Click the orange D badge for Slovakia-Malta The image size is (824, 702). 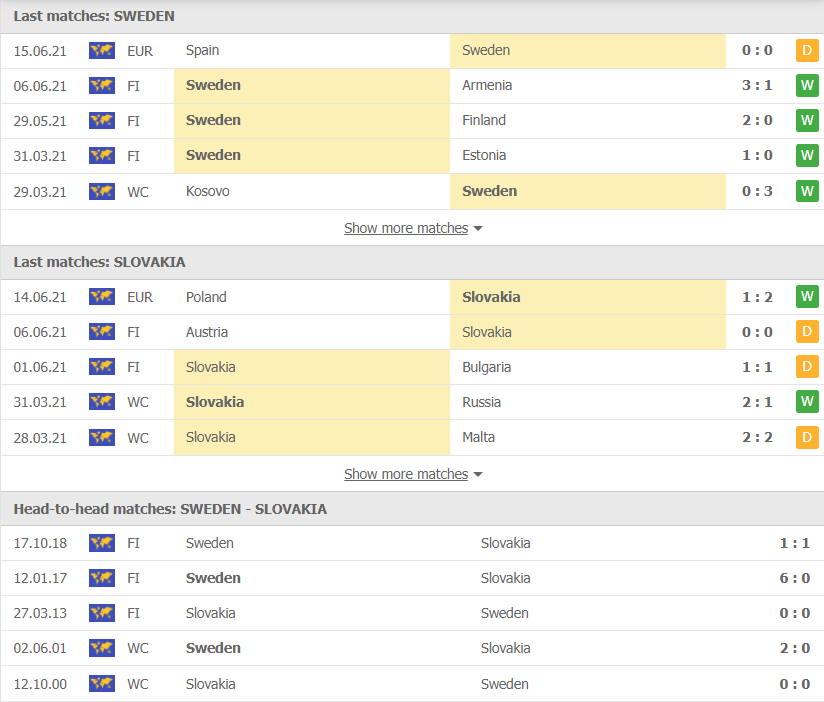point(807,437)
